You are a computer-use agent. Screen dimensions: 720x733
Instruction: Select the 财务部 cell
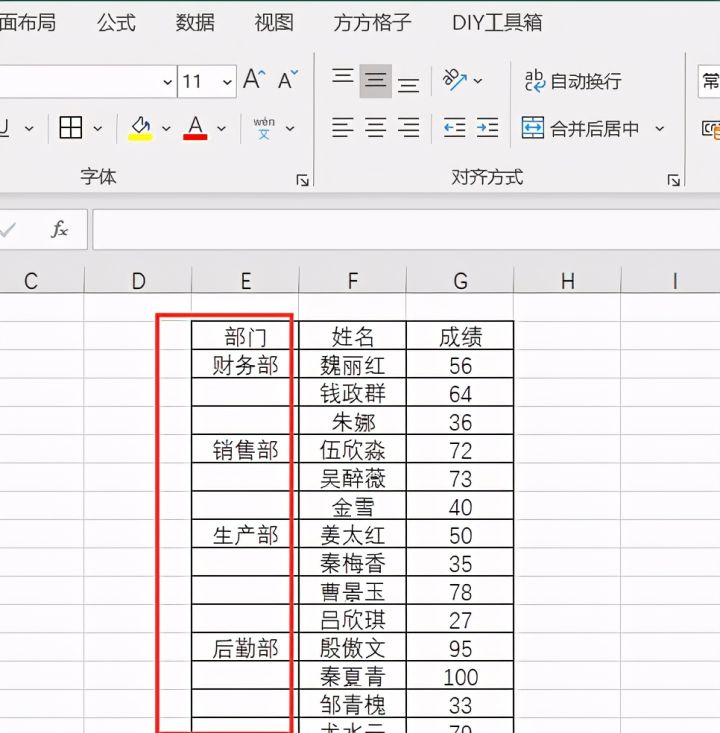(x=245, y=364)
